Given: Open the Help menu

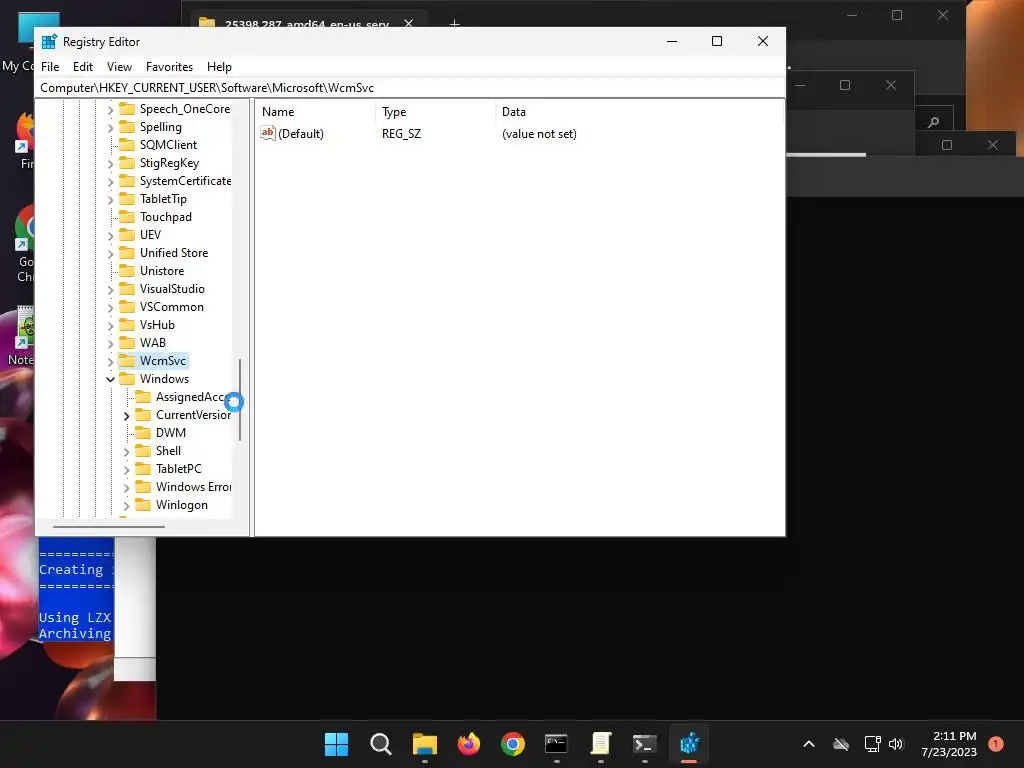Looking at the screenshot, I should click(219, 67).
